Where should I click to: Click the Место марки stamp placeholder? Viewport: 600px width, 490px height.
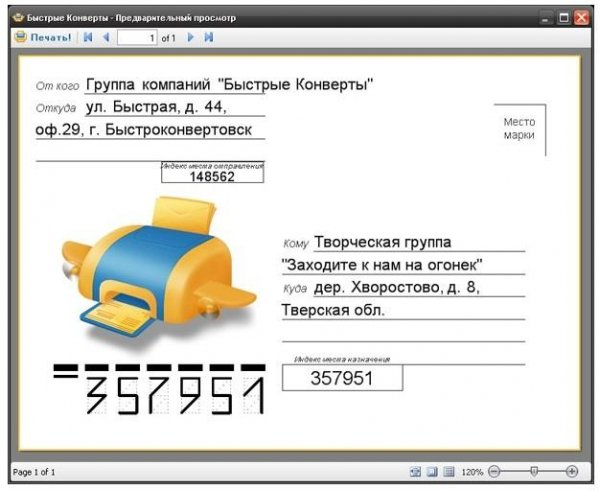pos(519,129)
